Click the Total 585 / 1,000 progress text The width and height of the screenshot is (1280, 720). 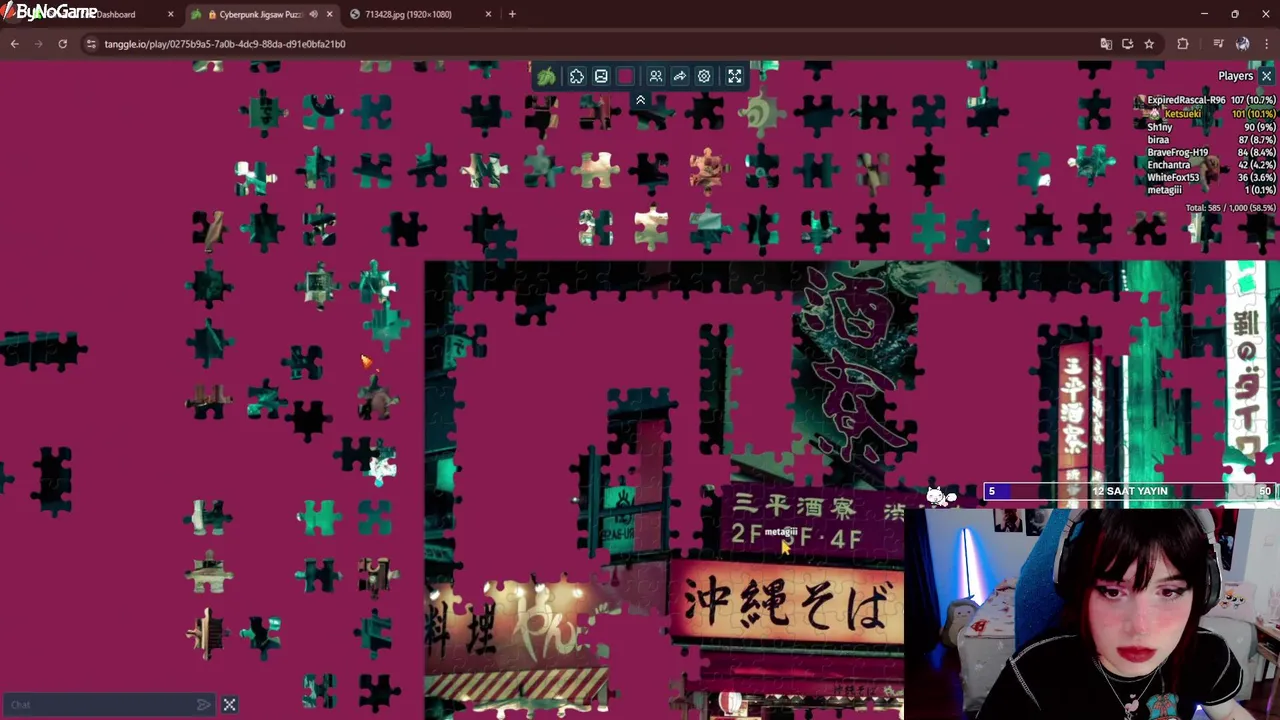pyautogui.click(x=1230, y=208)
